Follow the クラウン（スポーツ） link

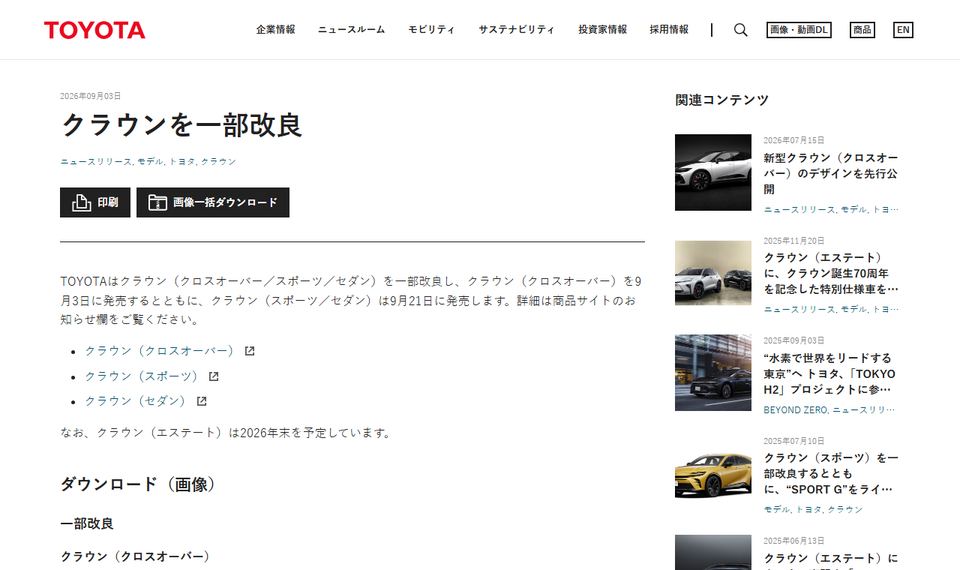[x=141, y=376]
